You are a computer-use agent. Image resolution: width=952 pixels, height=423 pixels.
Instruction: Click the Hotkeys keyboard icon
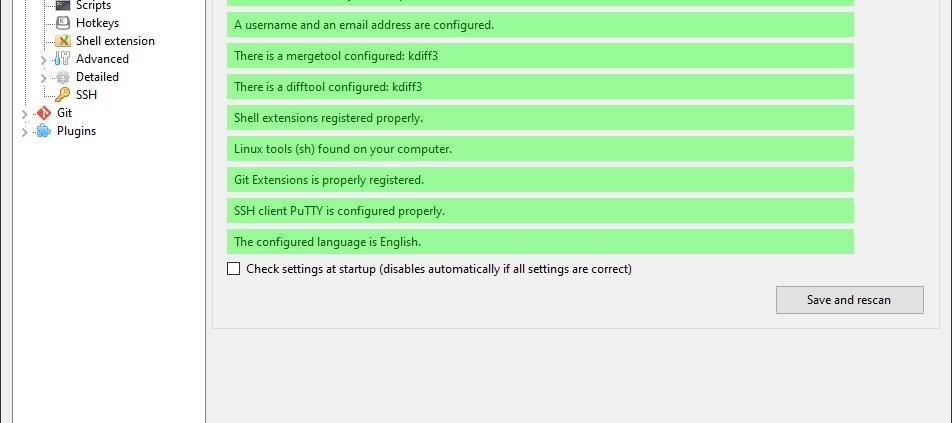(63, 23)
